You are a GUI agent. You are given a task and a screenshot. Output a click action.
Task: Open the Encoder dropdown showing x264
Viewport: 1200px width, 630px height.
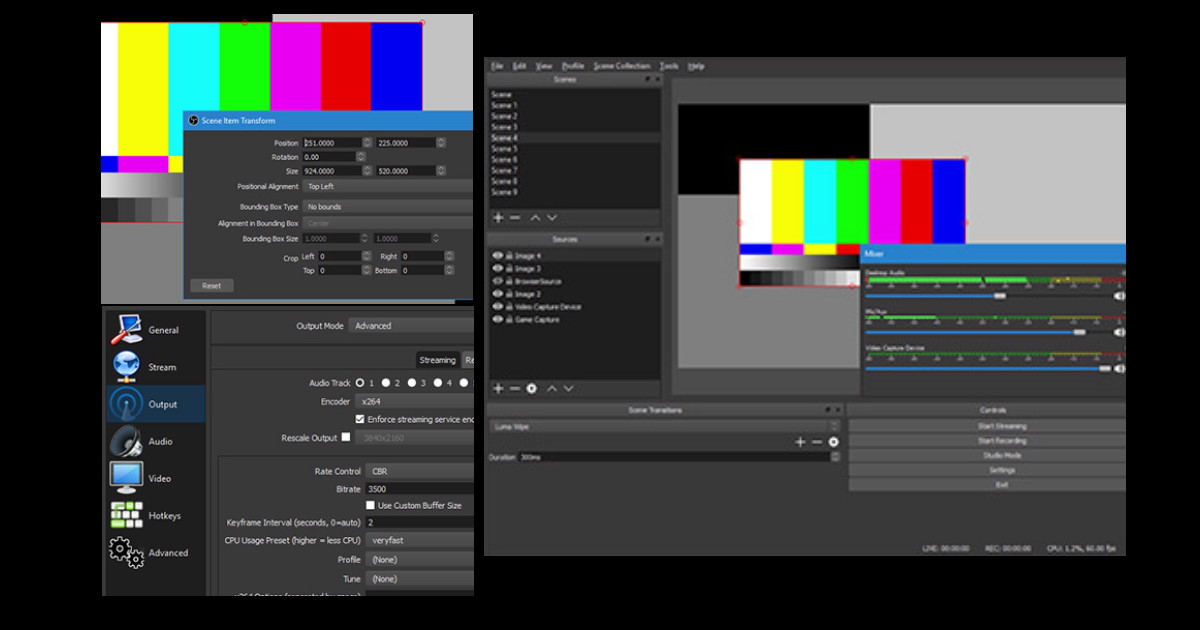[x=415, y=401]
